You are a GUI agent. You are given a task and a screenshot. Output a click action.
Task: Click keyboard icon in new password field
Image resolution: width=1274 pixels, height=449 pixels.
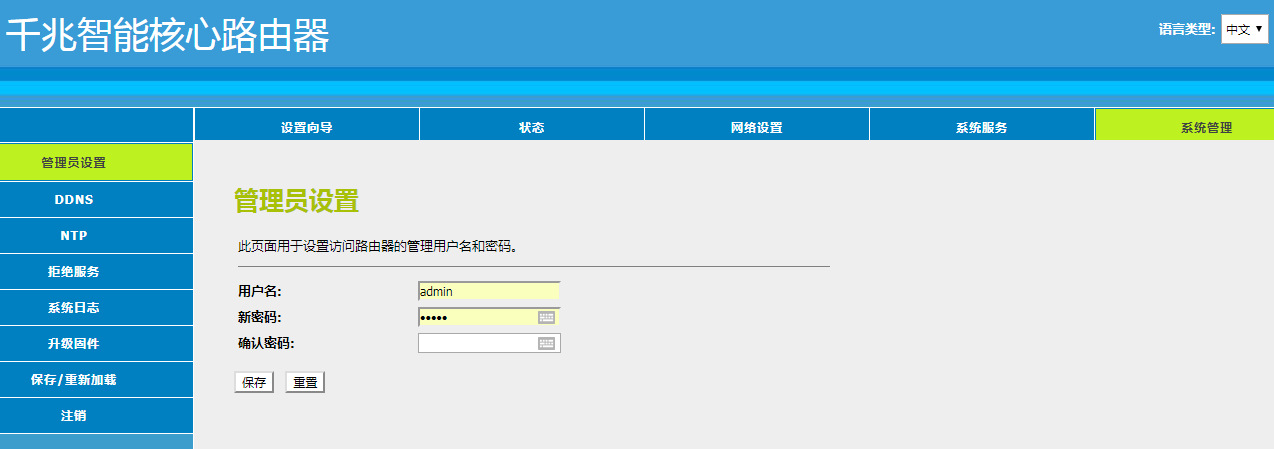coord(546,317)
